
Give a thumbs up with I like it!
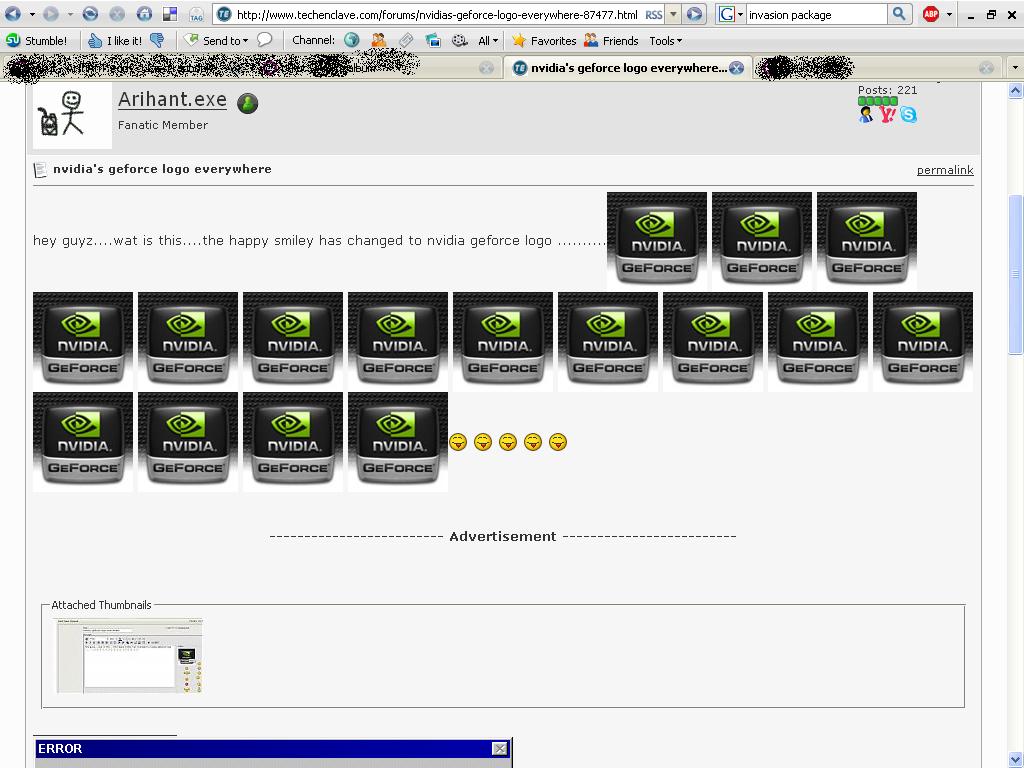(x=115, y=40)
